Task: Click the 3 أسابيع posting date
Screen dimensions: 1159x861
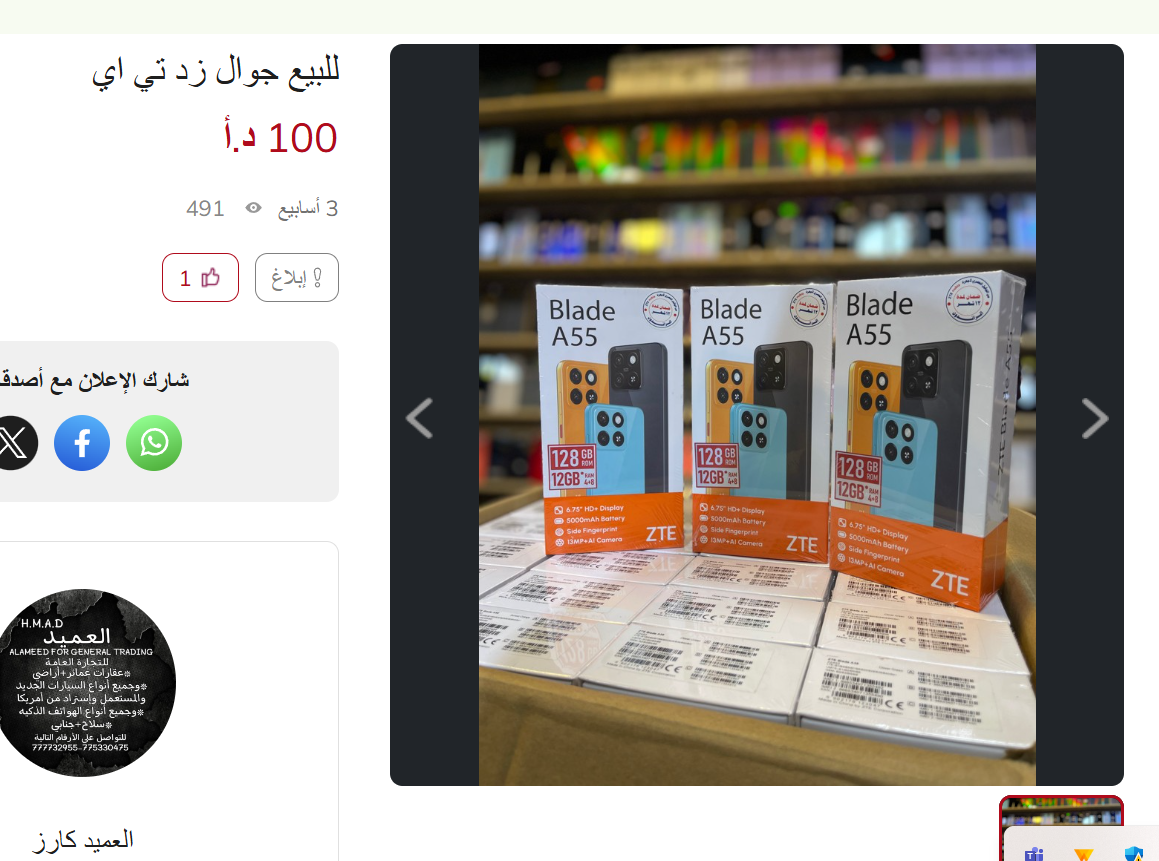Action: [308, 208]
